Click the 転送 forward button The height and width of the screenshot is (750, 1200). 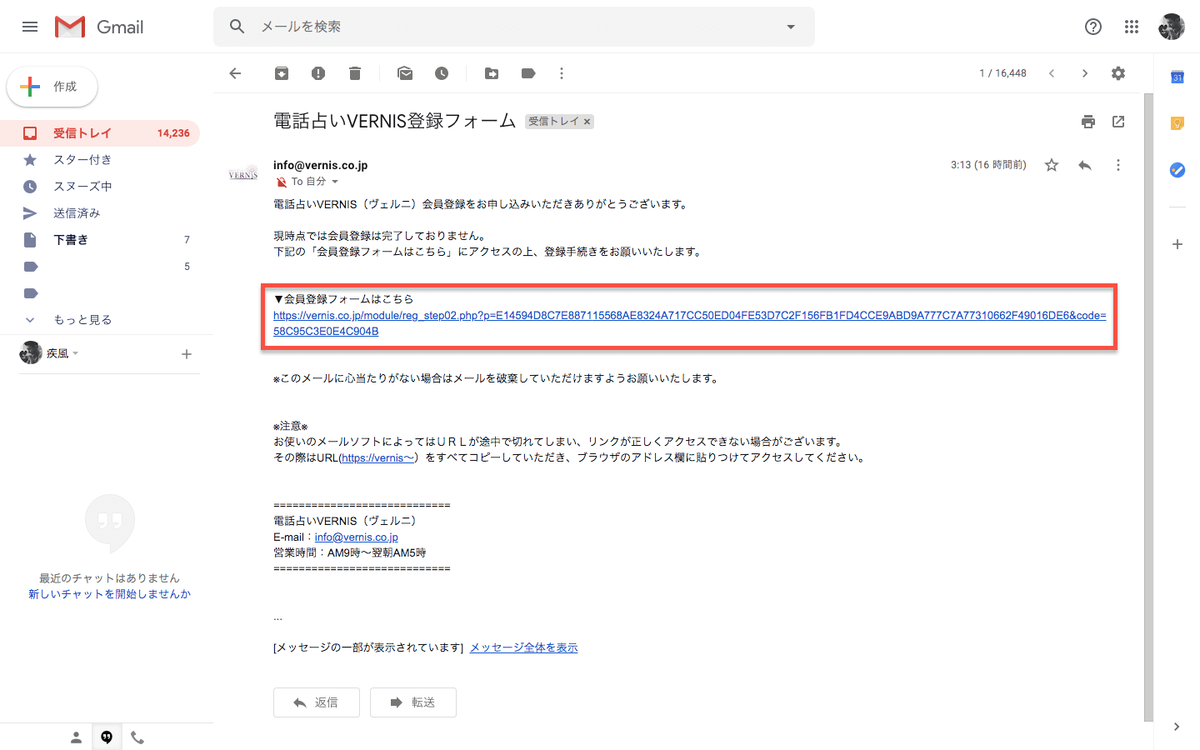coord(413,703)
